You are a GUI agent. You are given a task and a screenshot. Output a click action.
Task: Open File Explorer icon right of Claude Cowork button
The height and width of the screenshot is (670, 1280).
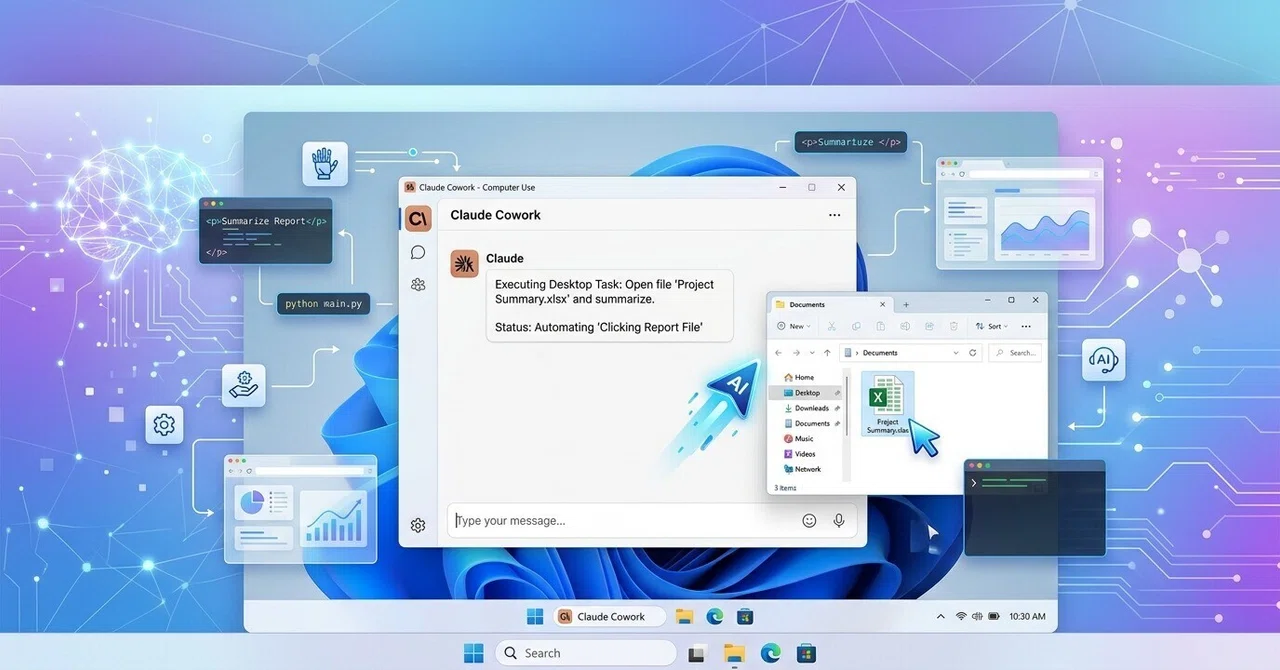pos(684,616)
